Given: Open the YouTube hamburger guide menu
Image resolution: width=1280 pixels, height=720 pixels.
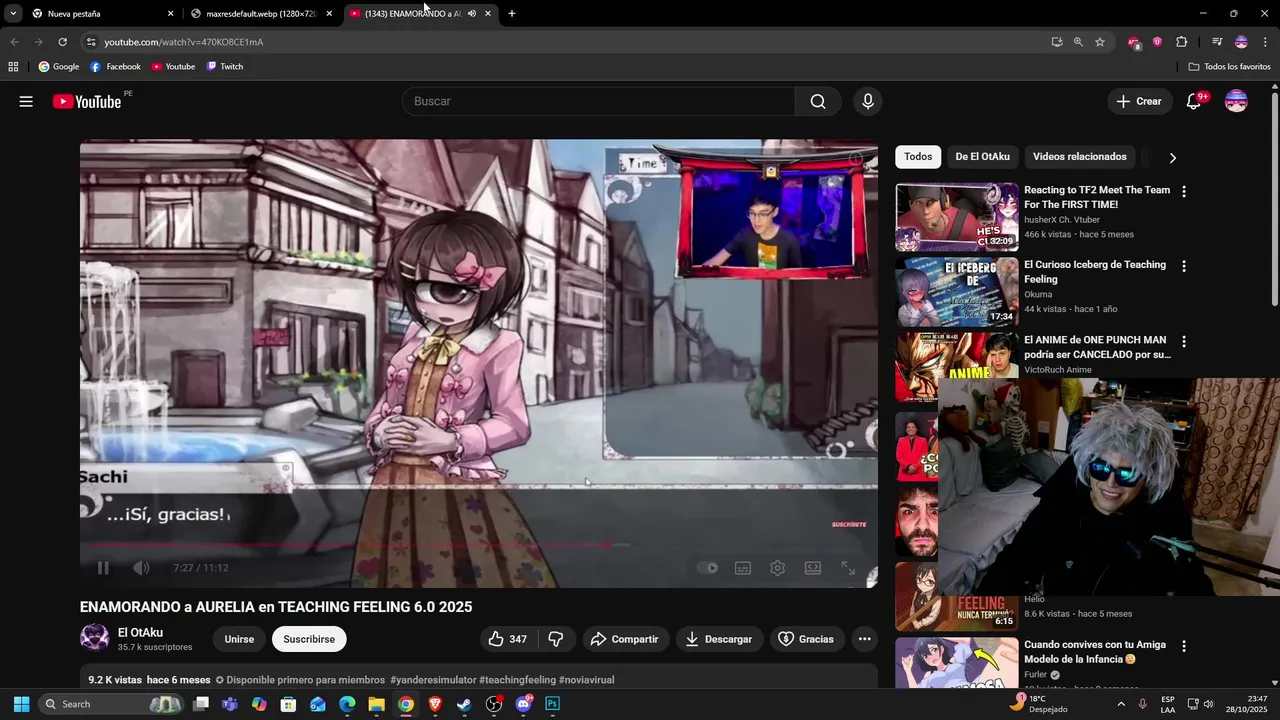Looking at the screenshot, I should (26, 101).
